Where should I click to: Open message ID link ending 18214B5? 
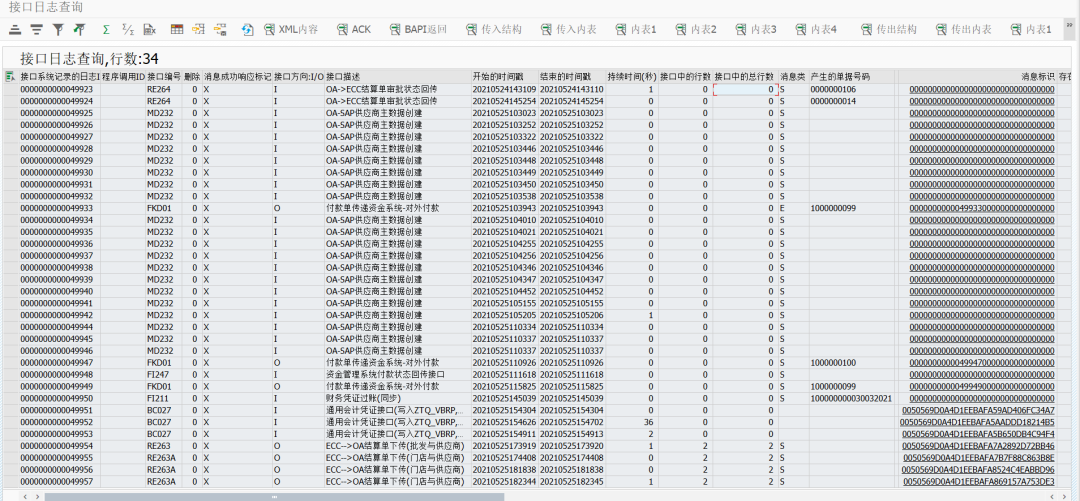click(x=977, y=422)
